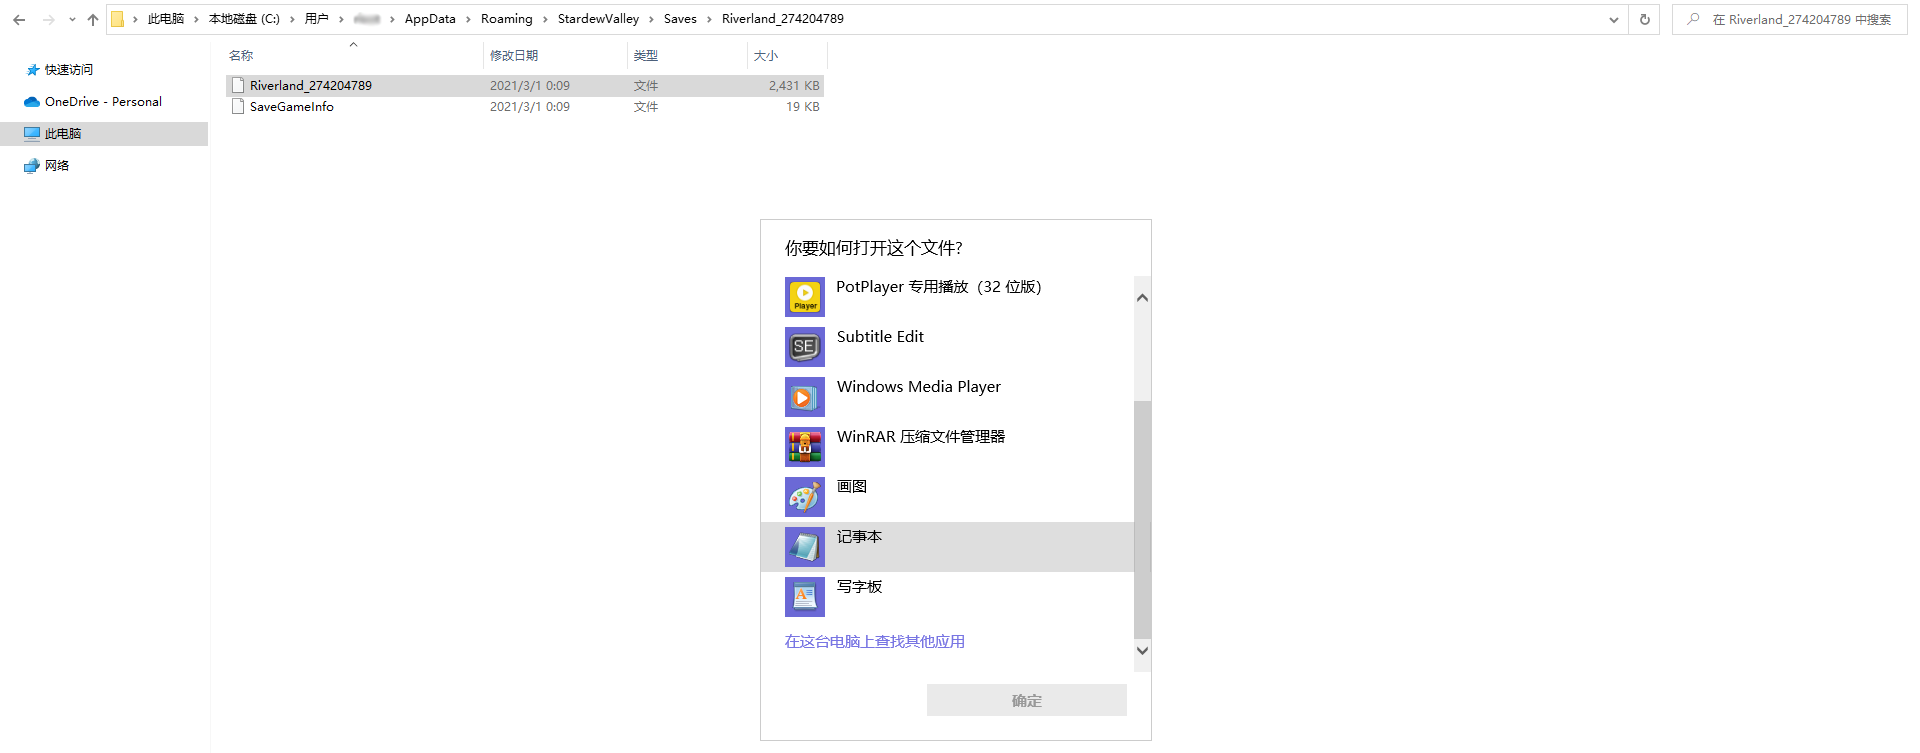The width and height of the screenshot is (1920, 753).
Task: Jump to 本地磁盘 (C:) in the path
Action: (x=244, y=19)
